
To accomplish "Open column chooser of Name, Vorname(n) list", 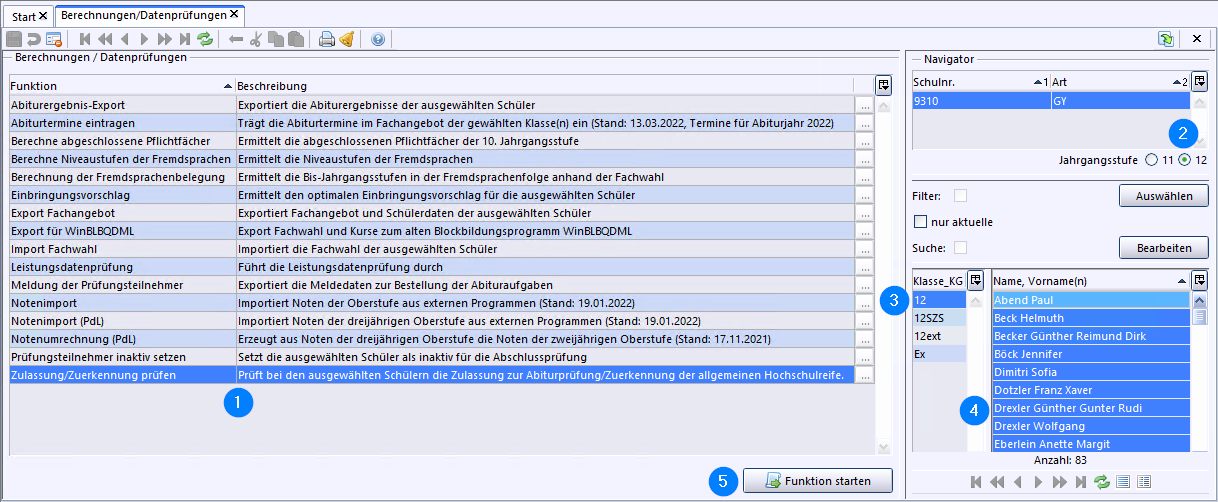I will 1200,281.
